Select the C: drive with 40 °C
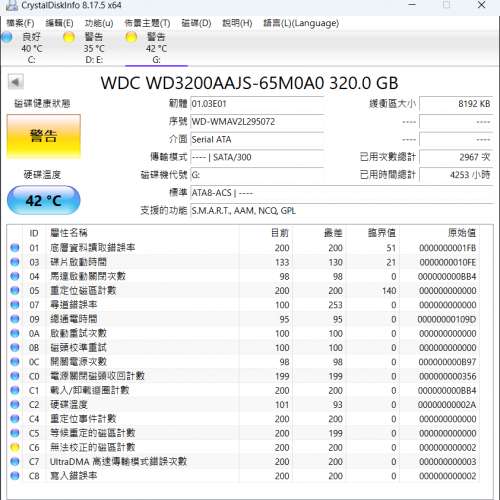This screenshot has height=500, width=500. click(x=31, y=48)
